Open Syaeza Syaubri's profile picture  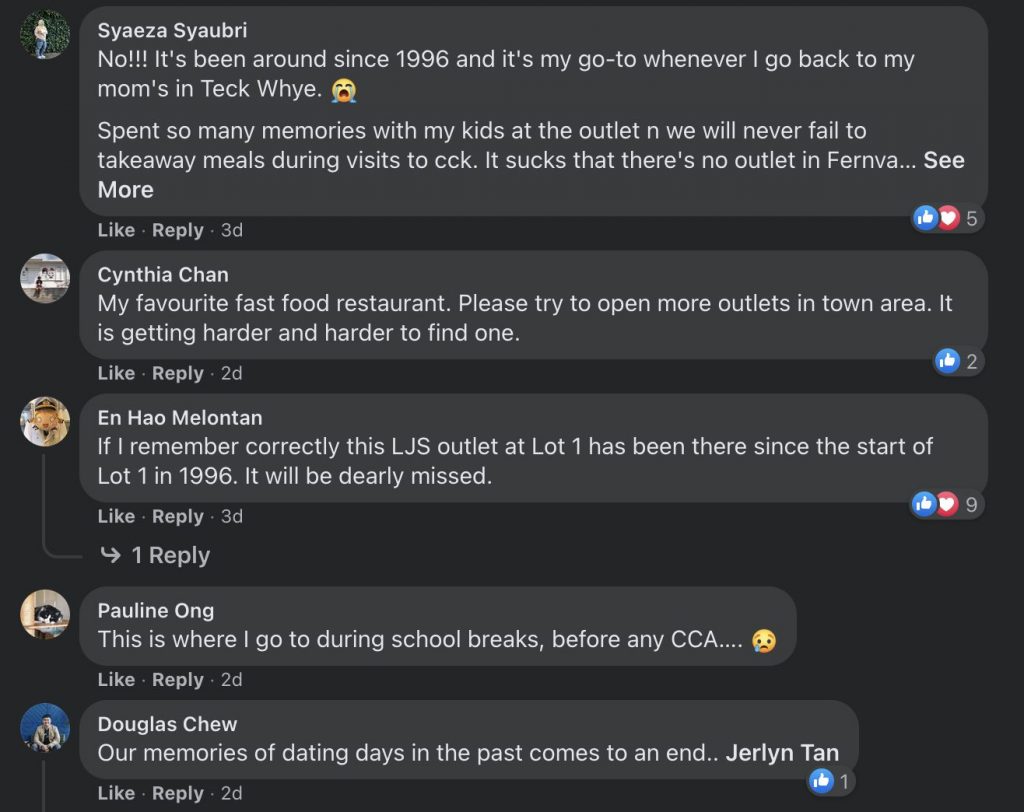click(x=45, y=34)
